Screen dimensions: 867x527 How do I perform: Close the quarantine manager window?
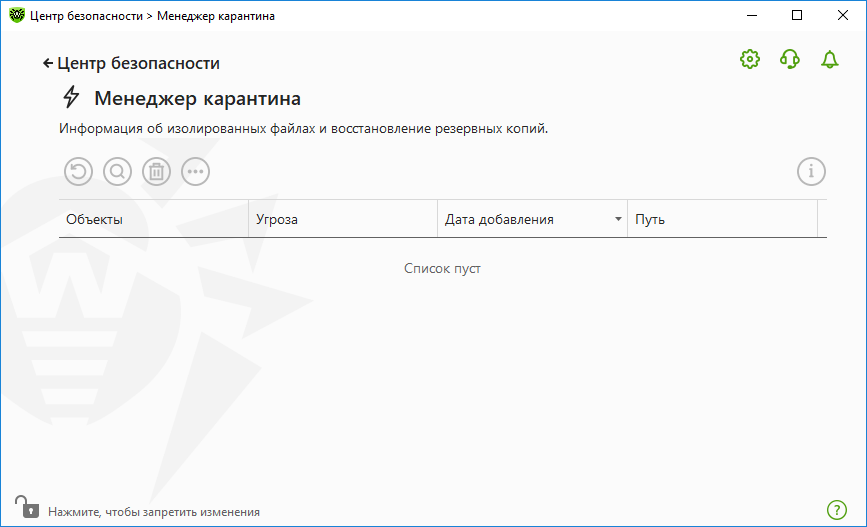click(843, 15)
